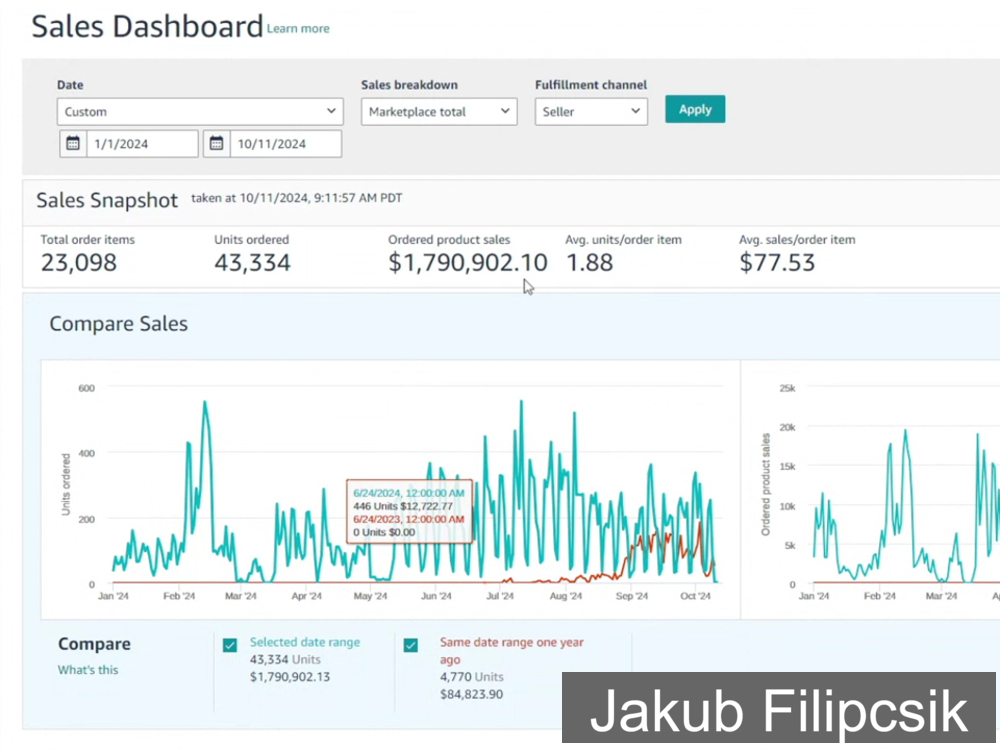Click the Sales Dashboard title
This screenshot has width=1000, height=750.
147,27
